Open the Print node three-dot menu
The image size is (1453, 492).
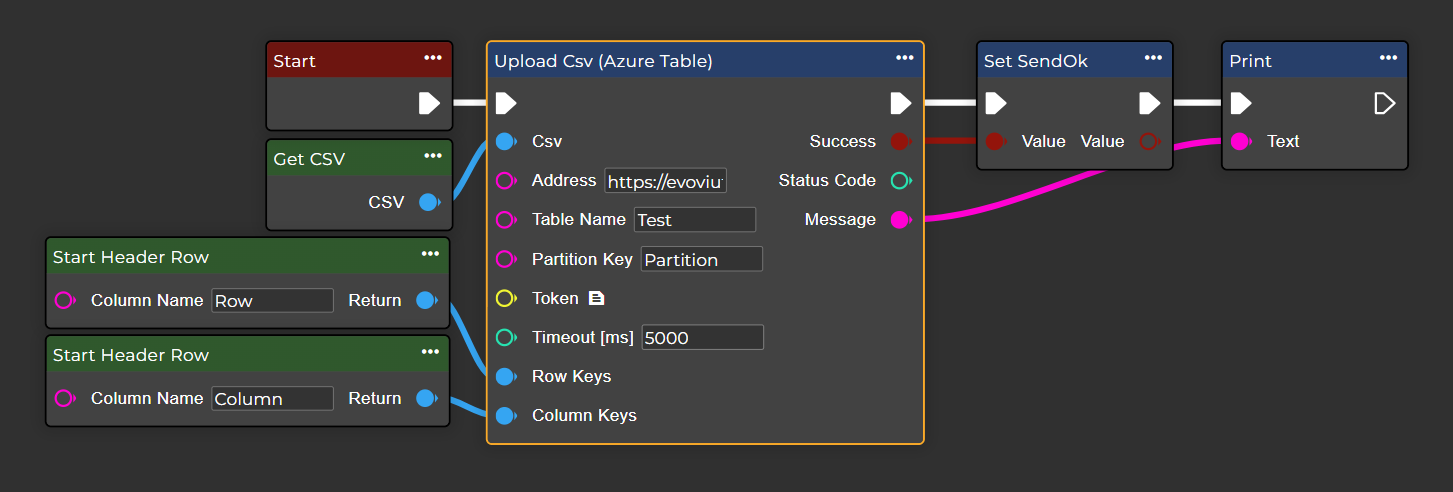point(1388,58)
